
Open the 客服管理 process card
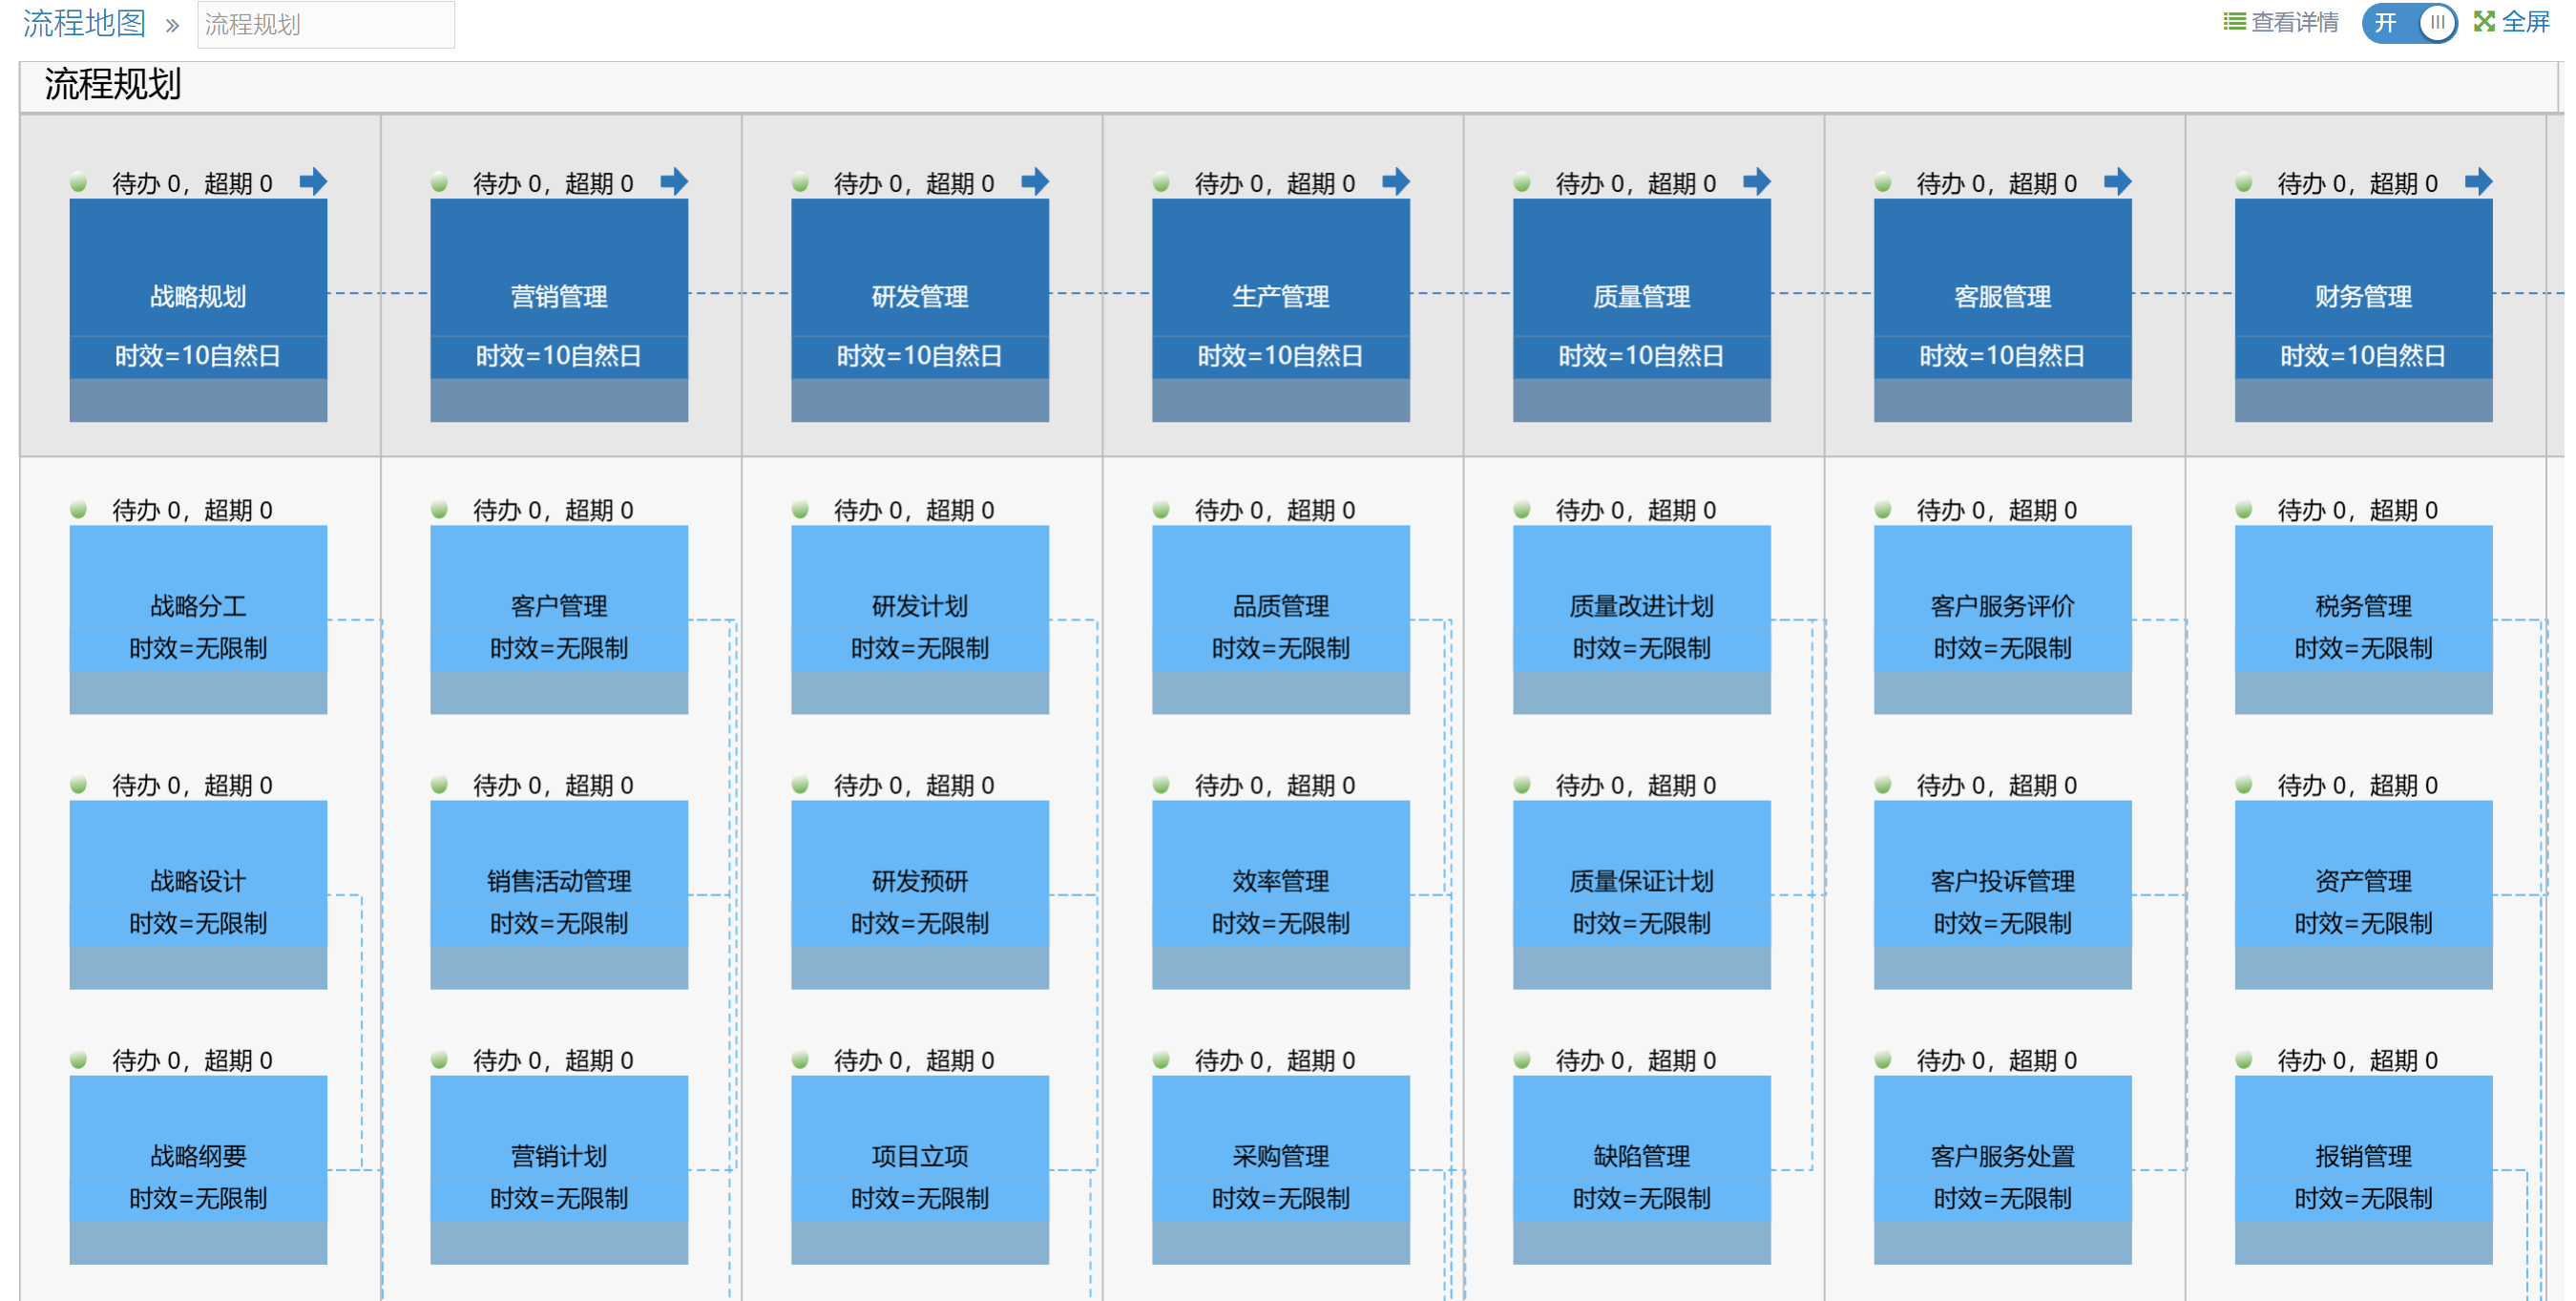[x=2003, y=310]
